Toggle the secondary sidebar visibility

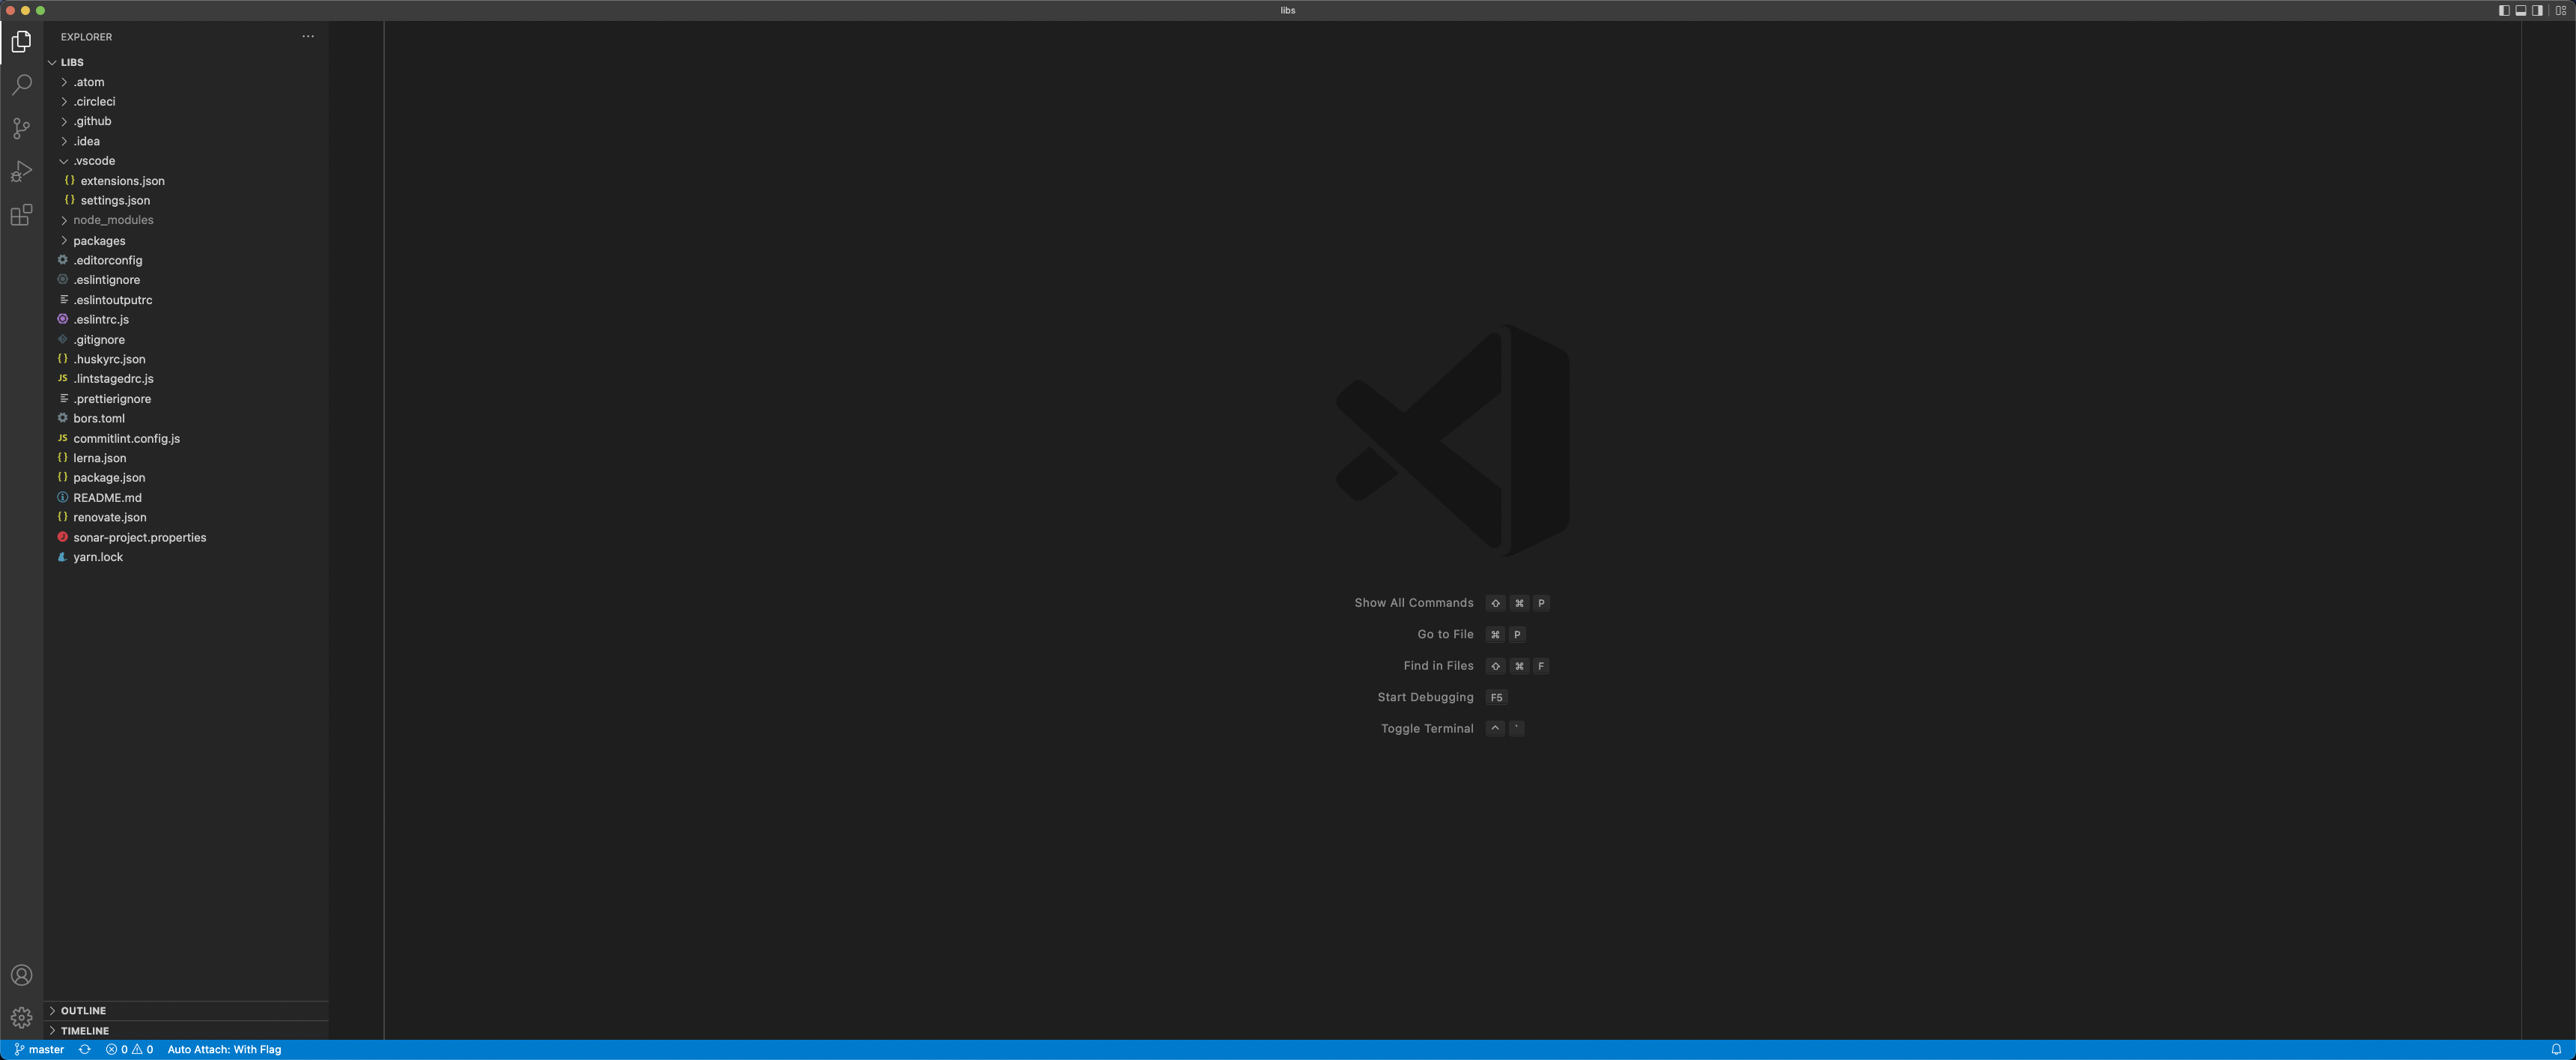2536,10
